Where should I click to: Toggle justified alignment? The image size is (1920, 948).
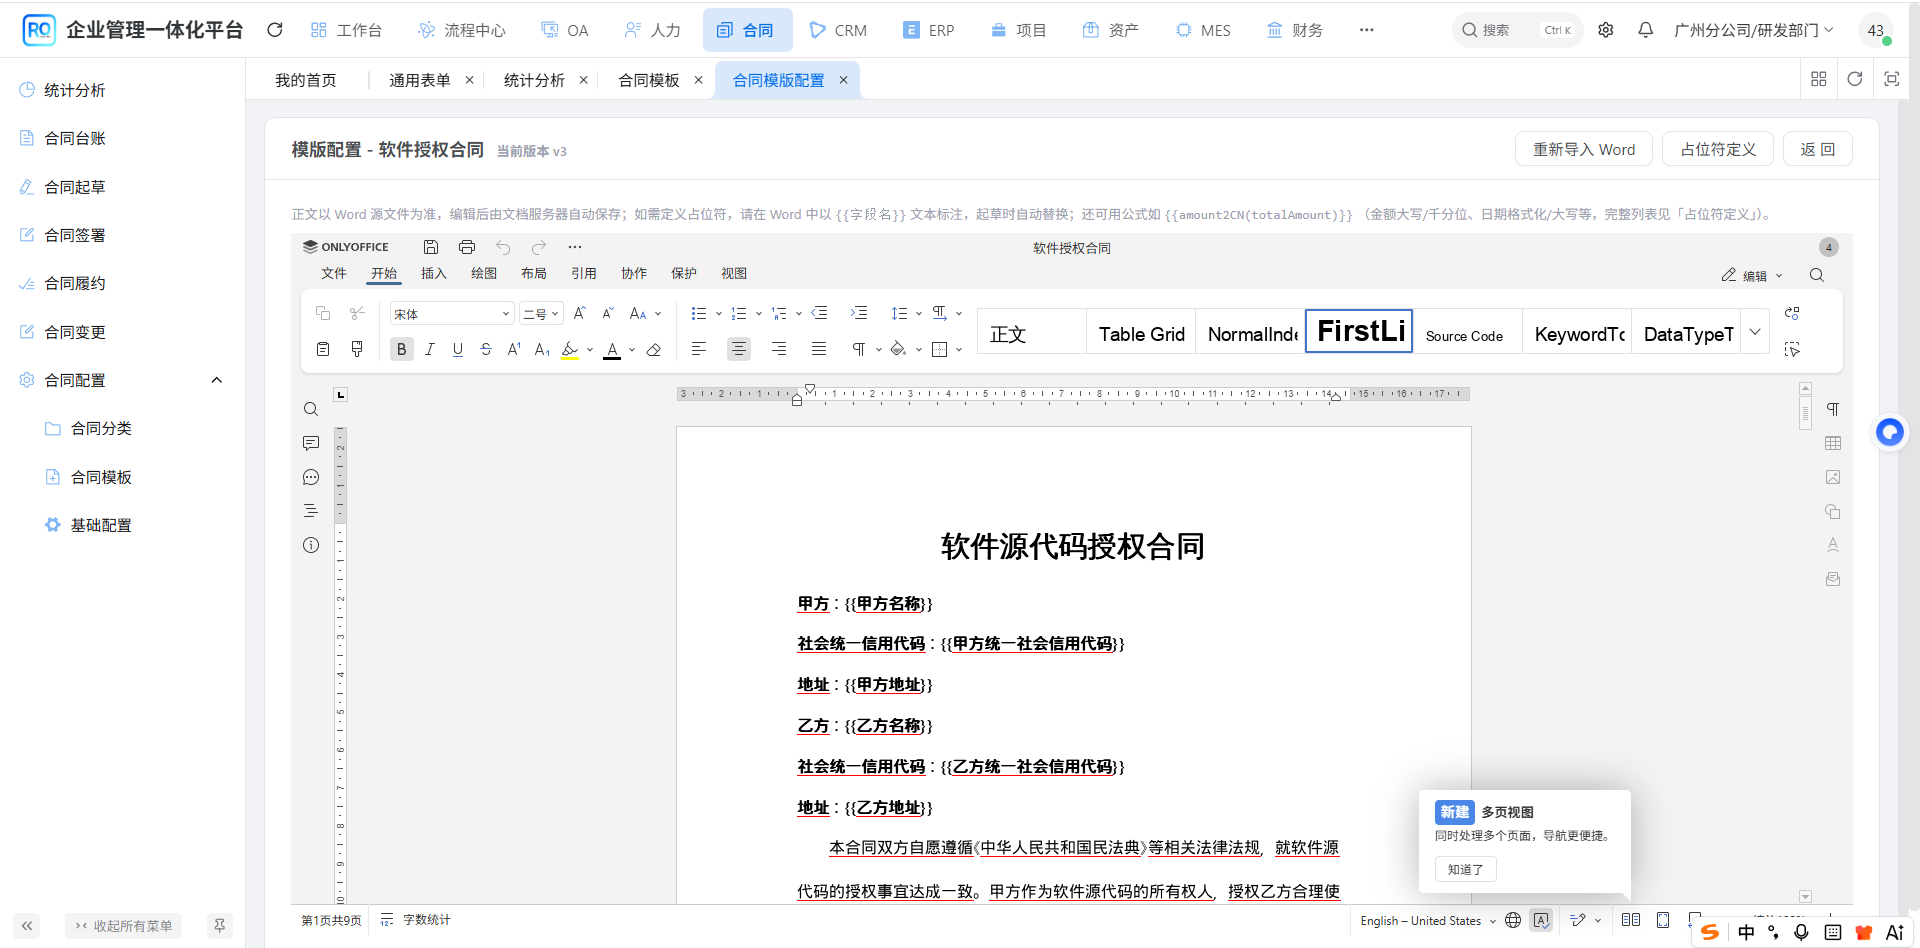(819, 349)
